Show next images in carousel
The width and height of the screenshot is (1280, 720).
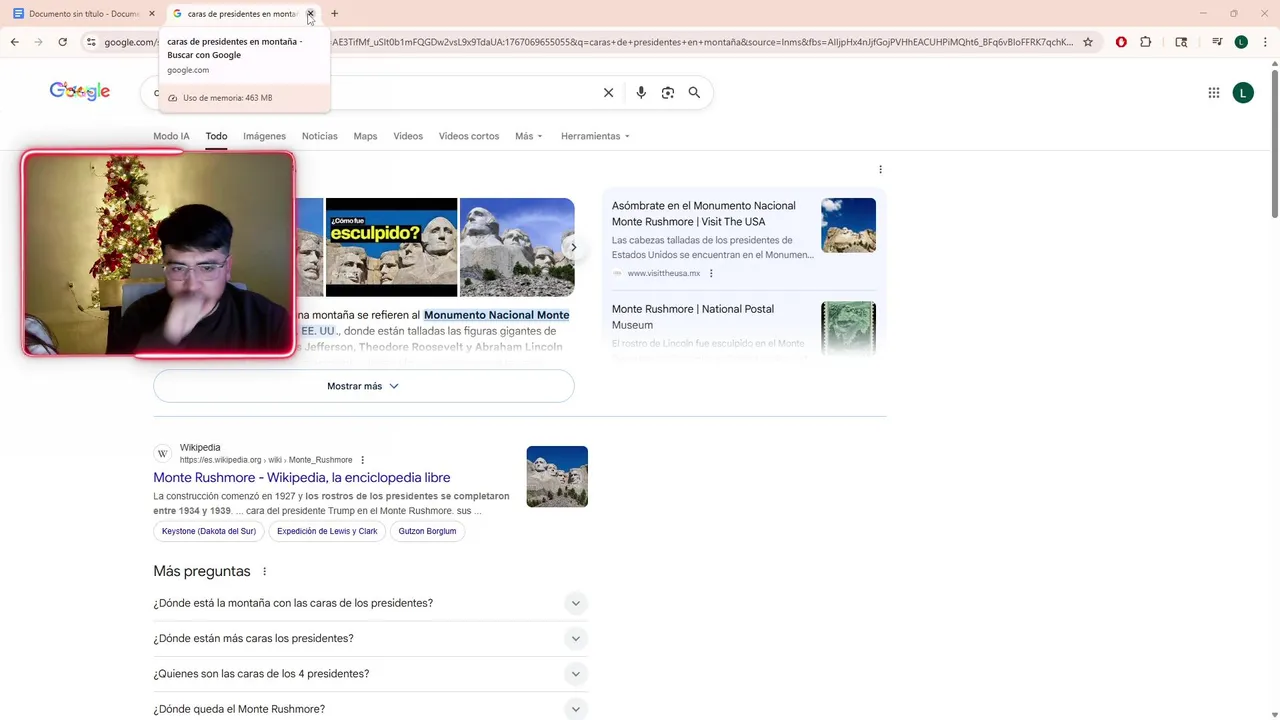573,247
